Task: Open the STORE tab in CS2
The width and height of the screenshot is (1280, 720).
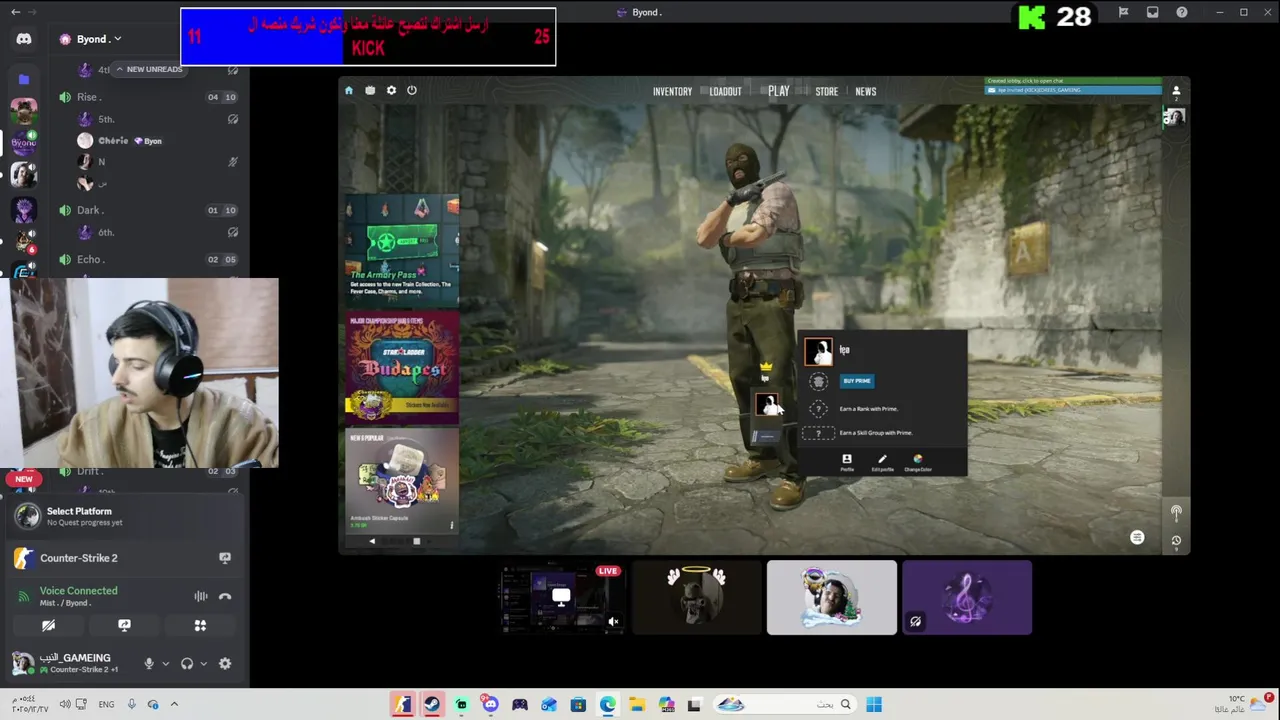Action: [827, 91]
